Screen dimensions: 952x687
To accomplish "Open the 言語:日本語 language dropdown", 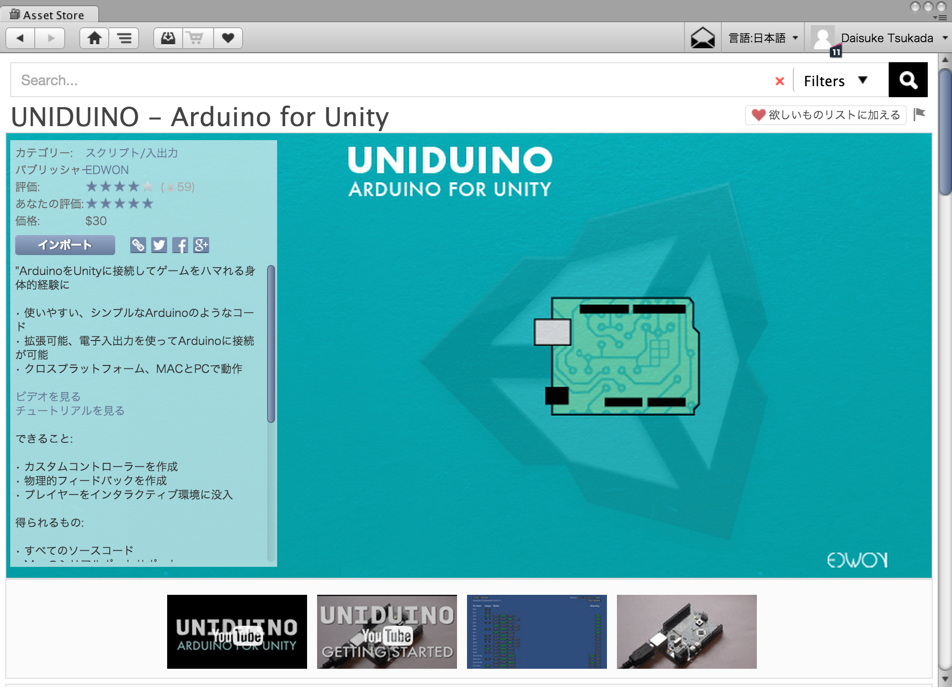I will pos(763,38).
